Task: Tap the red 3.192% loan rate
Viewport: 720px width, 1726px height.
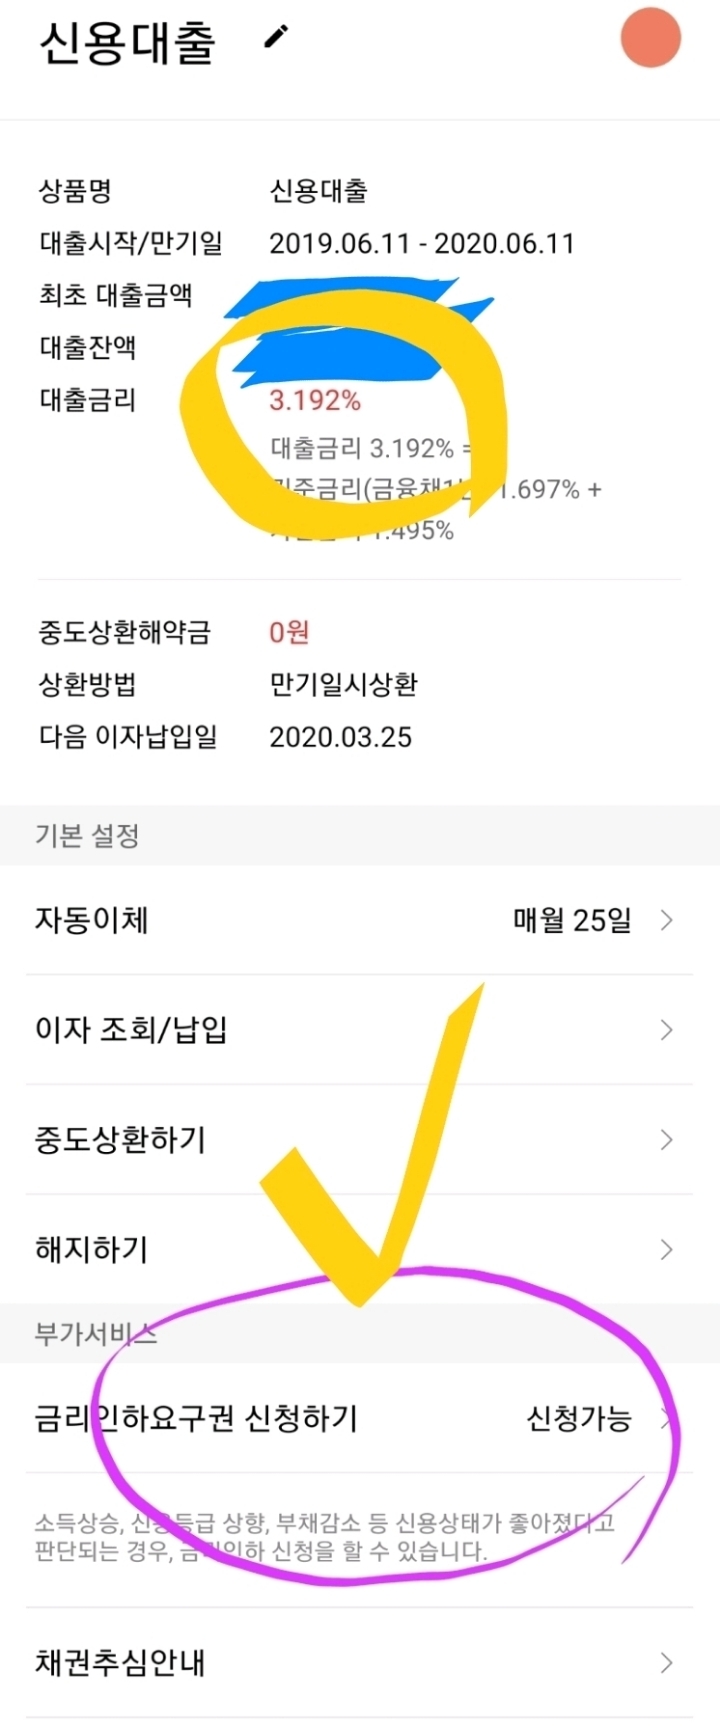Action: pos(315,401)
